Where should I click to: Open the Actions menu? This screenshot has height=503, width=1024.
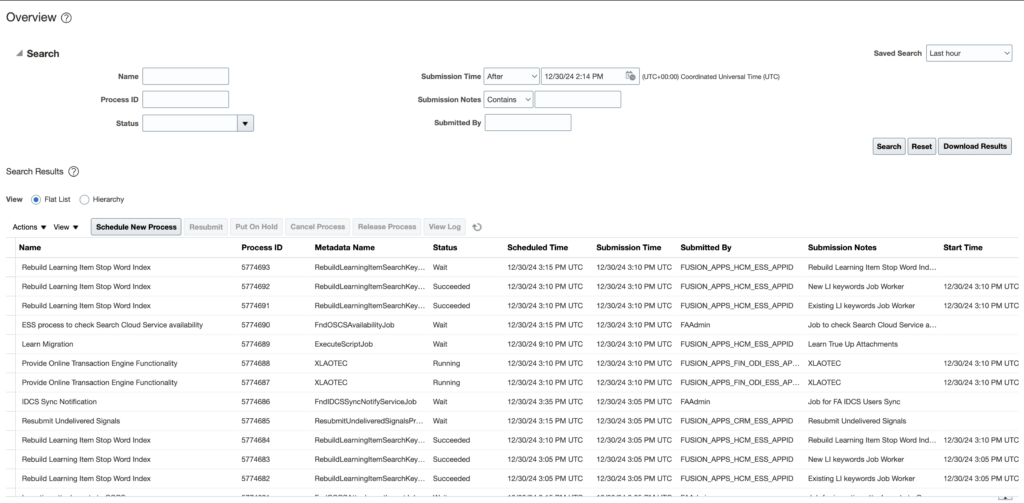(x=29, y=227)
